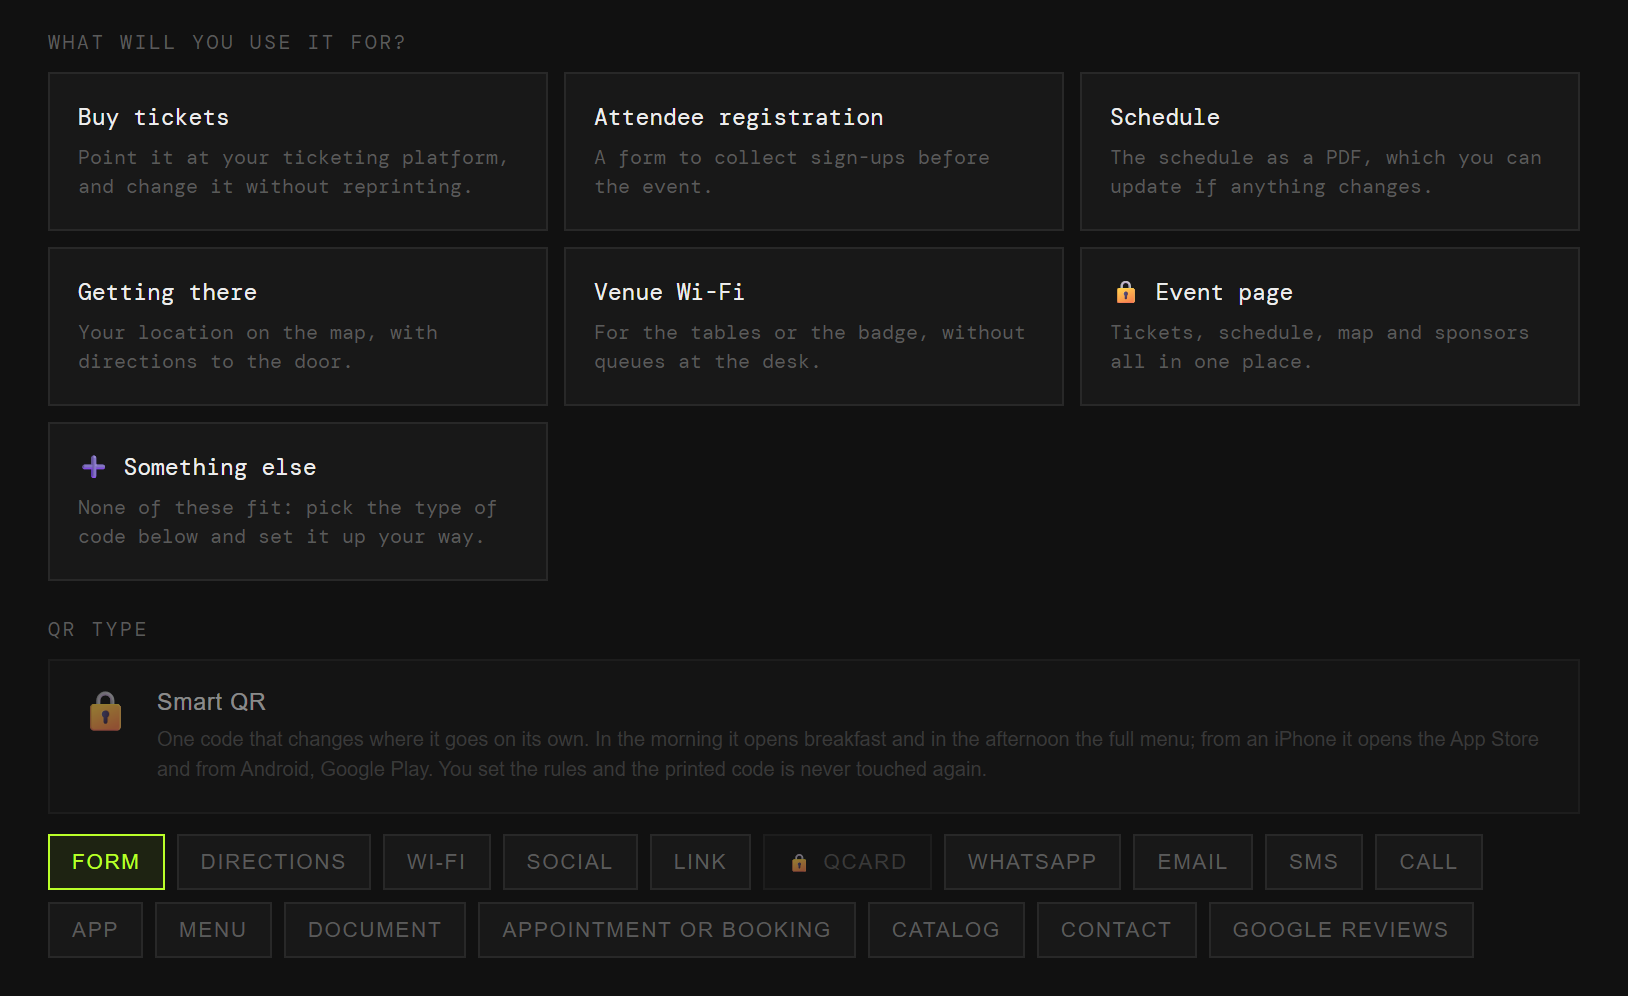The height and width of the screenshot is (996, 1628).
Task: Click the Smart QR lock icon
Action: coord(105,711)
